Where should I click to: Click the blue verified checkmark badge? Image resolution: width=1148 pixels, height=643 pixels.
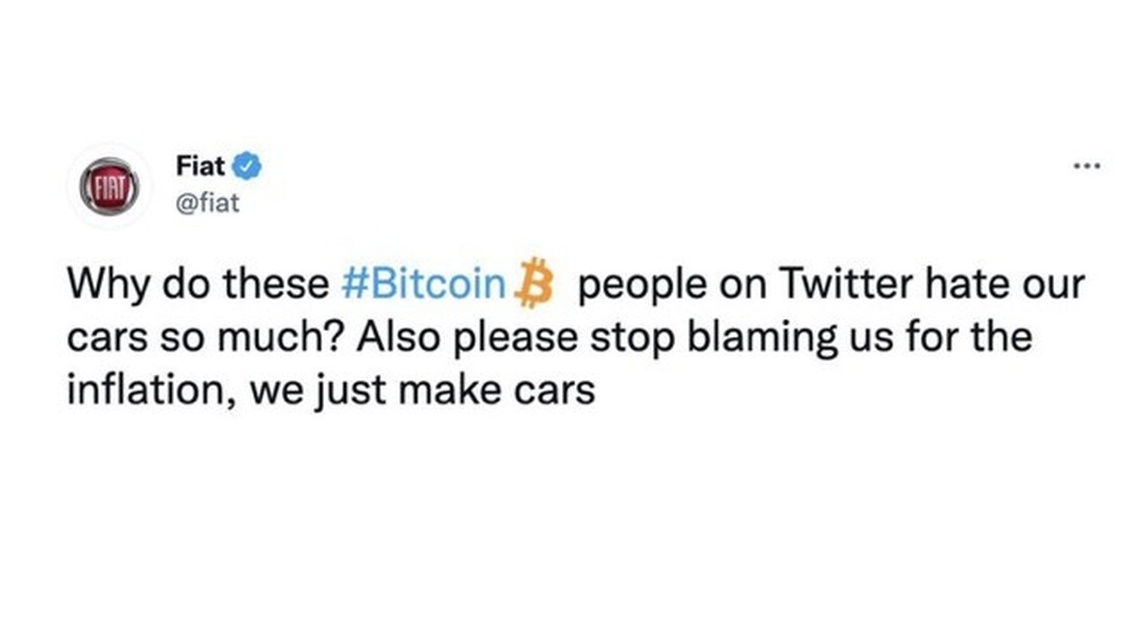(247, 166)
